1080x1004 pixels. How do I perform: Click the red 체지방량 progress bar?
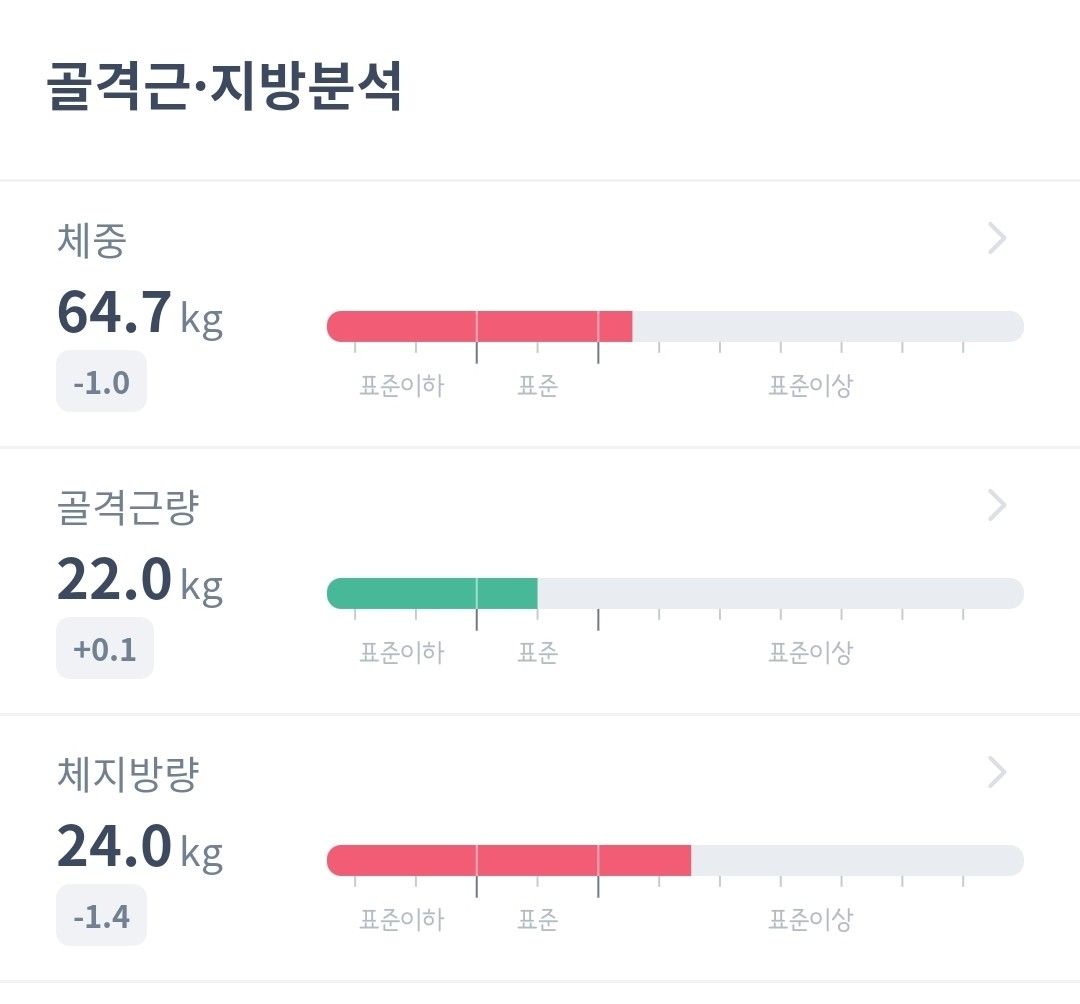click(x=509, y=860)
